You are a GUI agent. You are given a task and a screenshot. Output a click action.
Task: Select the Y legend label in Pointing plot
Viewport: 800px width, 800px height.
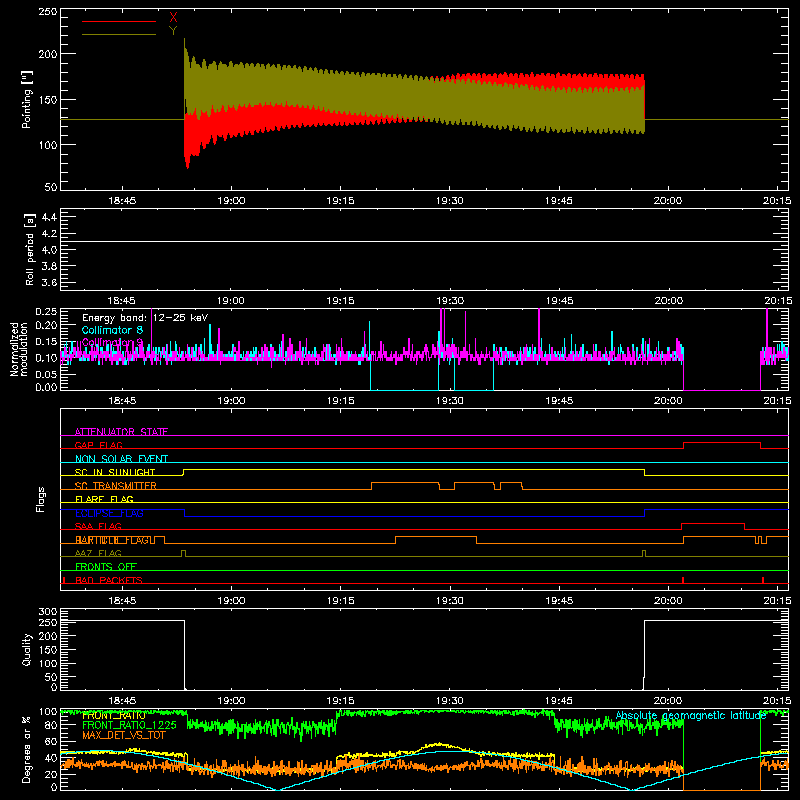click(x=173, y=31)
